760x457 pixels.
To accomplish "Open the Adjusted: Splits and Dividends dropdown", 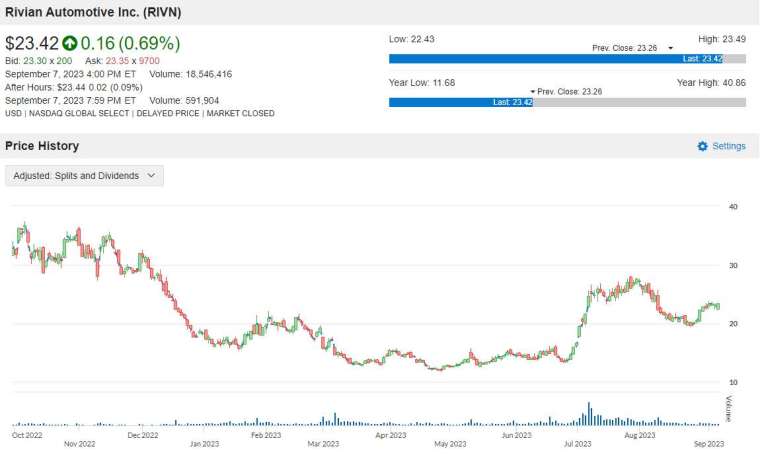I will pos(84,175).
